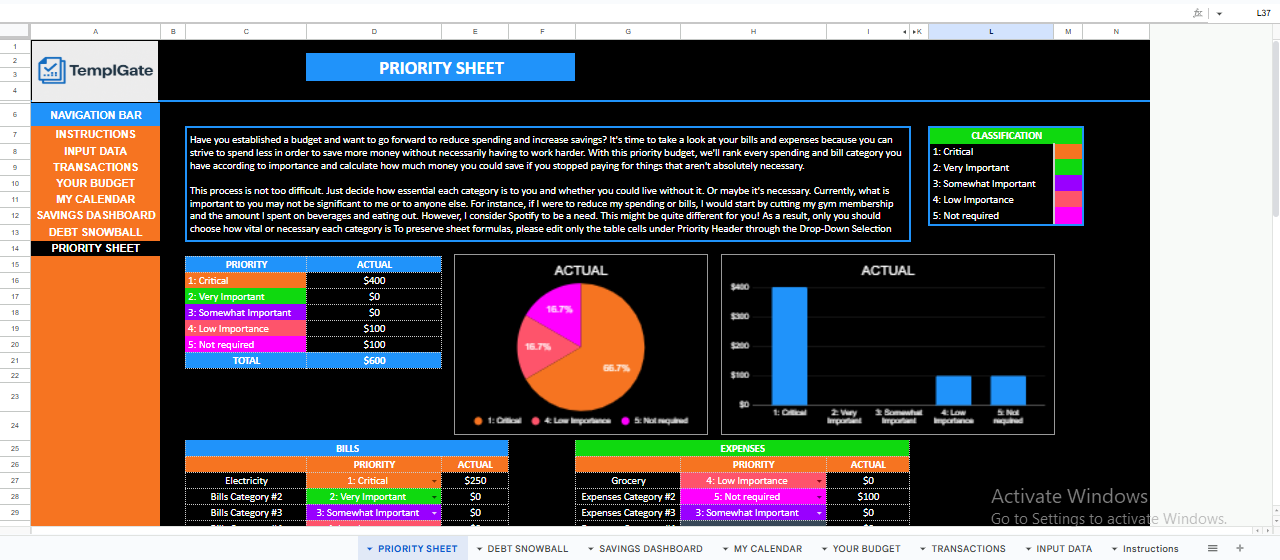Go to DEBT SNOWBALL in the navigation bar
Screen dimensions: 1280x560
[x=95, y=232]
